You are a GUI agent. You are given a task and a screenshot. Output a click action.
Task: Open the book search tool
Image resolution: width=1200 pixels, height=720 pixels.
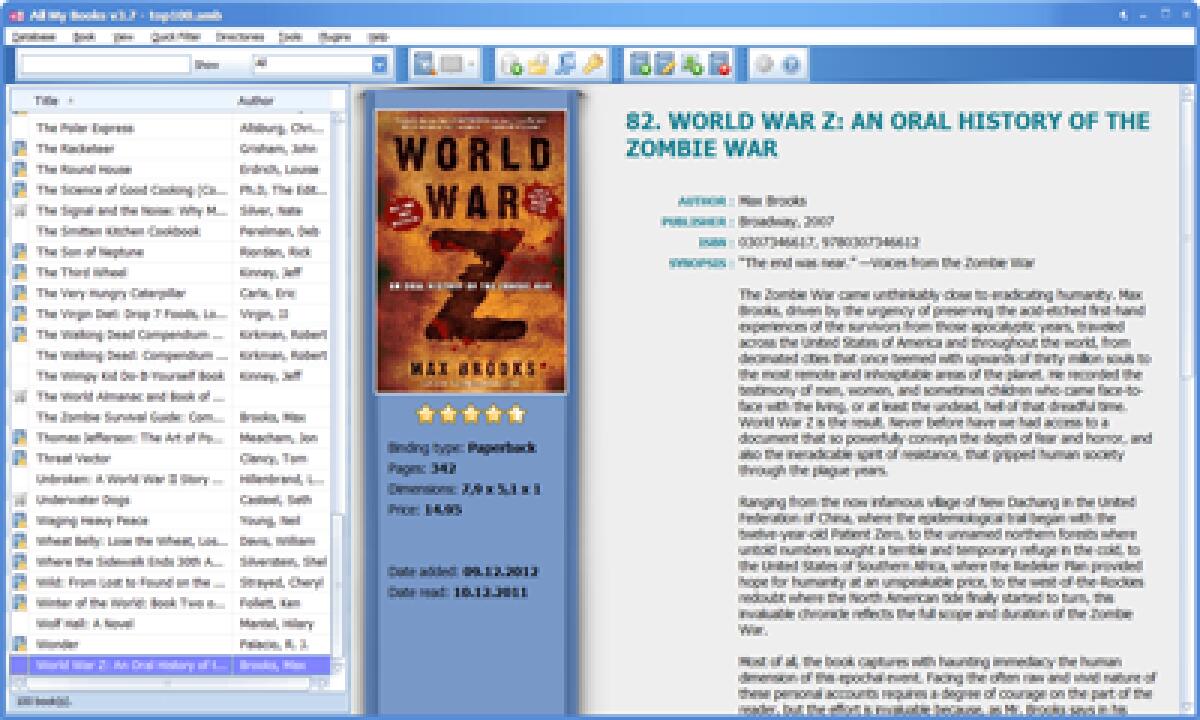coord(565,63)
